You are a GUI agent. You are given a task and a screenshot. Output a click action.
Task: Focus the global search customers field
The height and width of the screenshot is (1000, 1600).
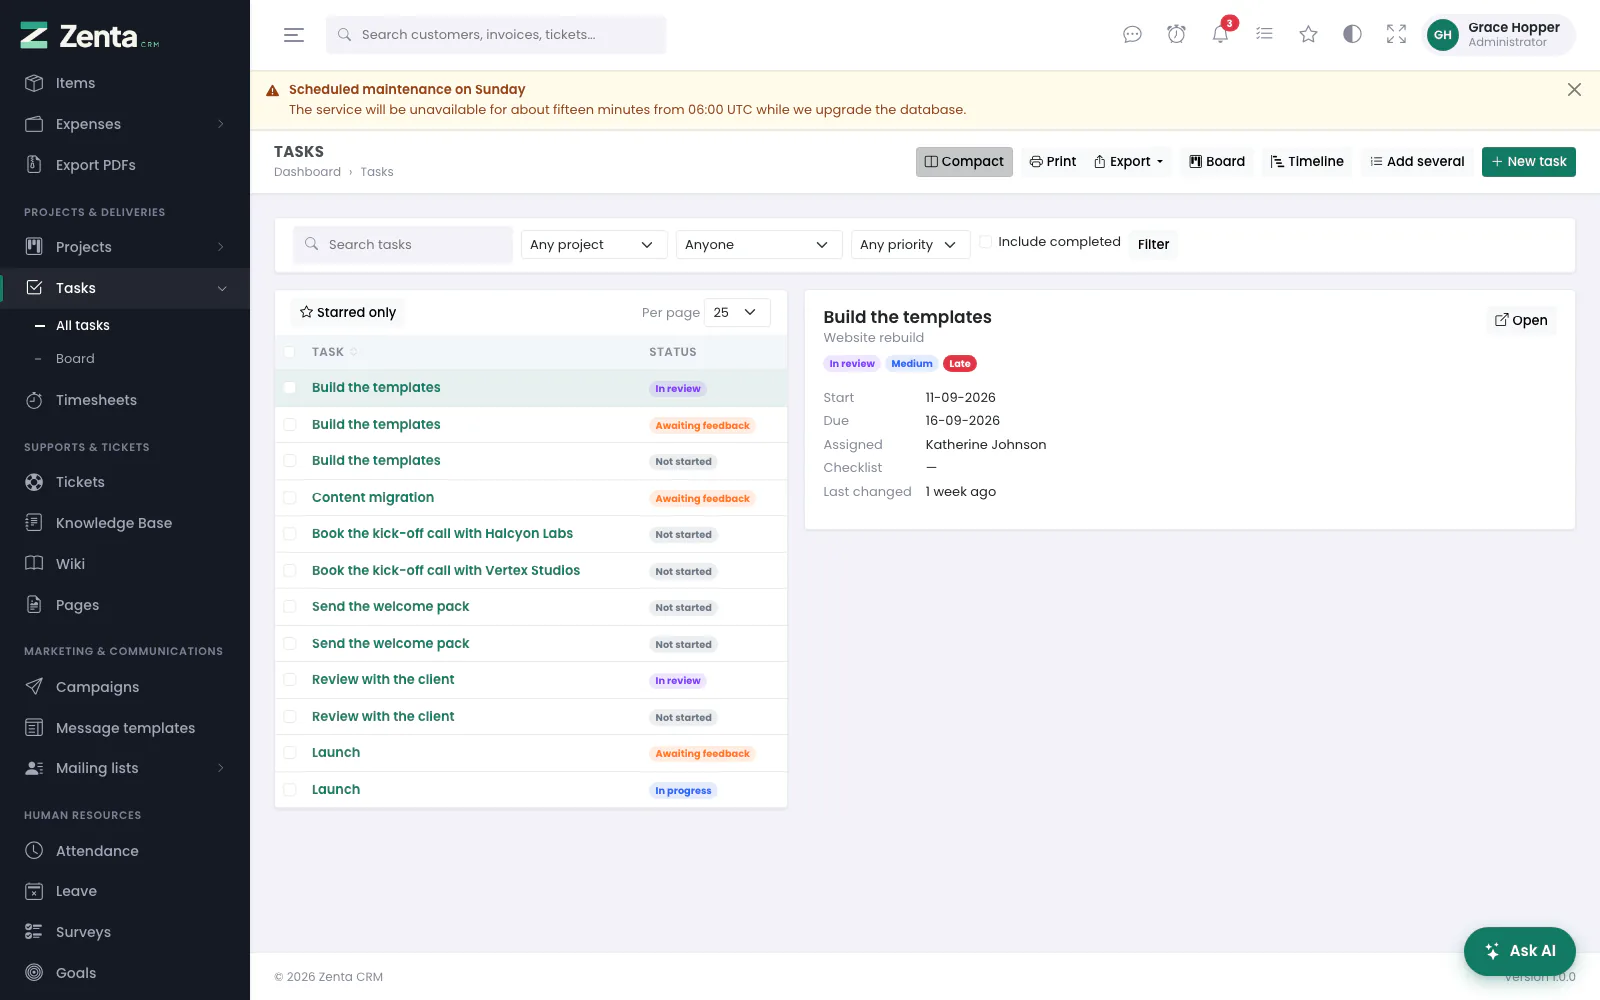(496, 35)
